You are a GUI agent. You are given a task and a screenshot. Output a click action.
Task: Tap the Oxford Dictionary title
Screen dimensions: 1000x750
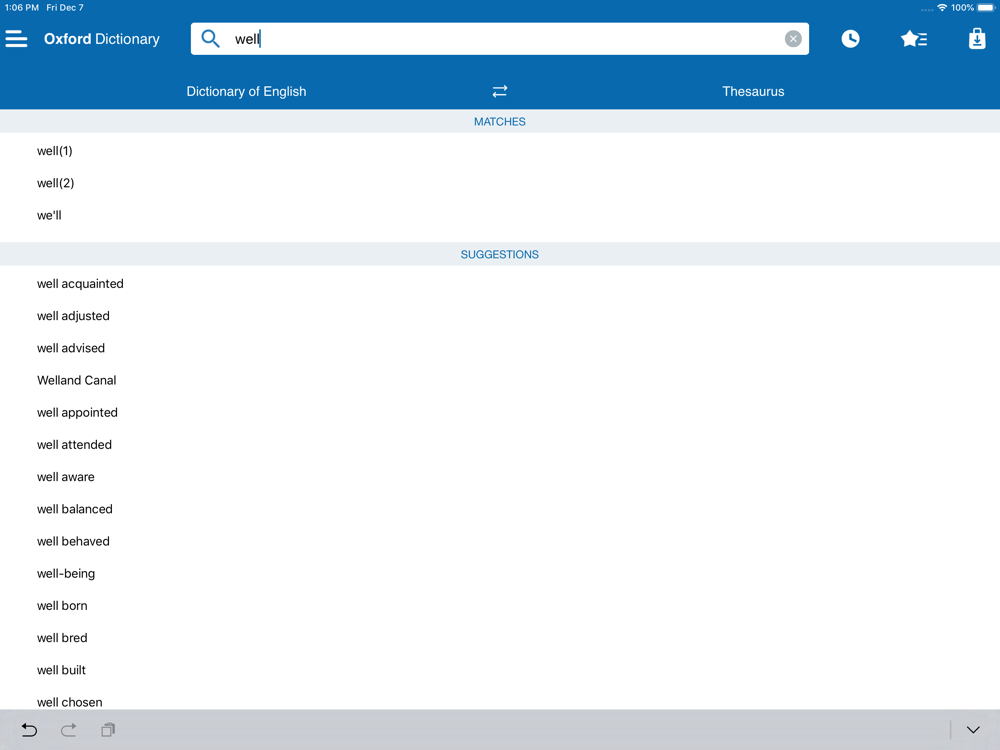pyautogui.click(x=102, y=39)
